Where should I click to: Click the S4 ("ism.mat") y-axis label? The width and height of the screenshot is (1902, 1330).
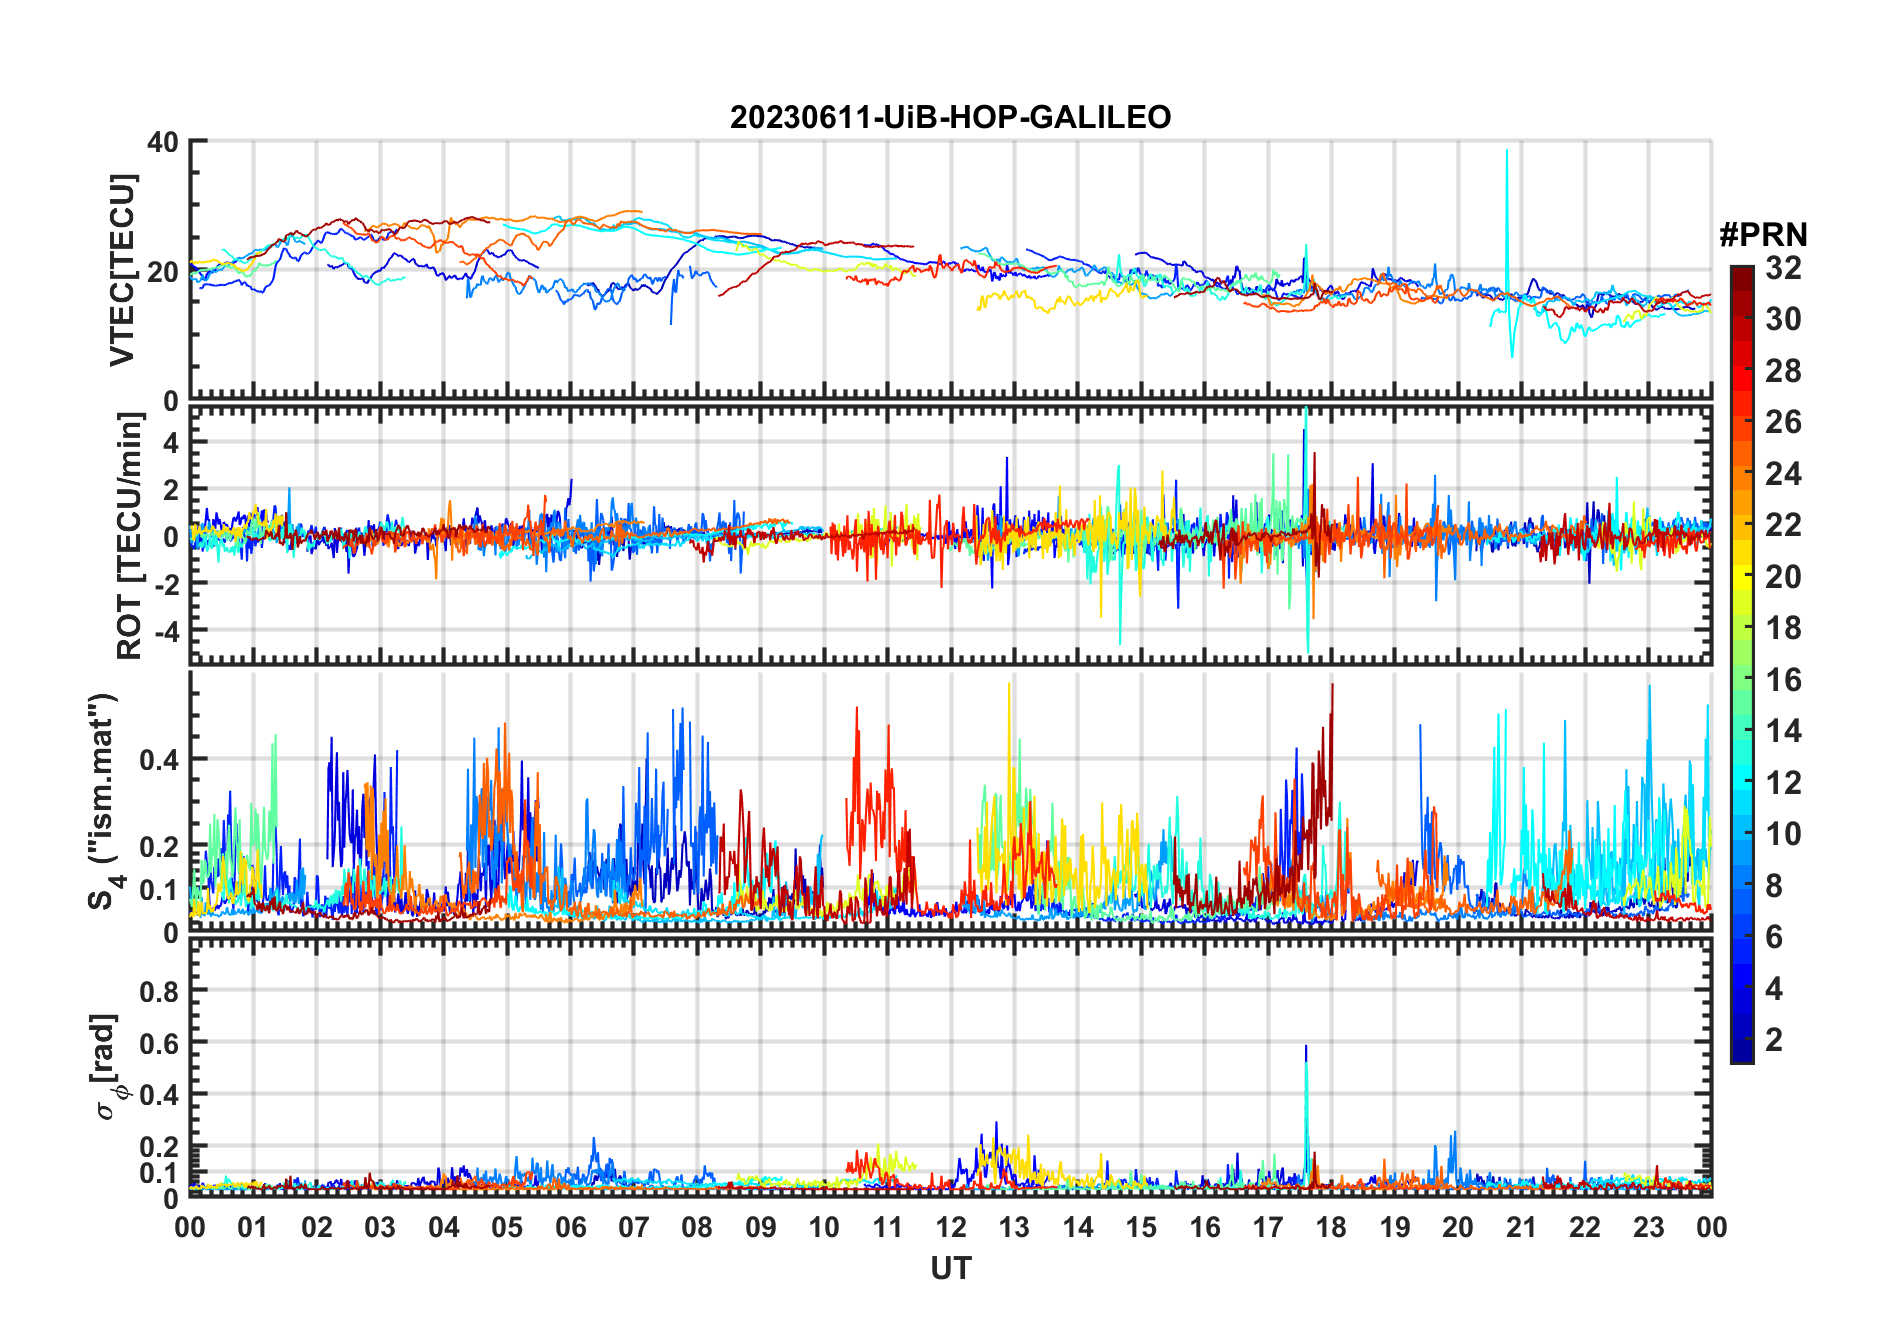coord(103,801)
